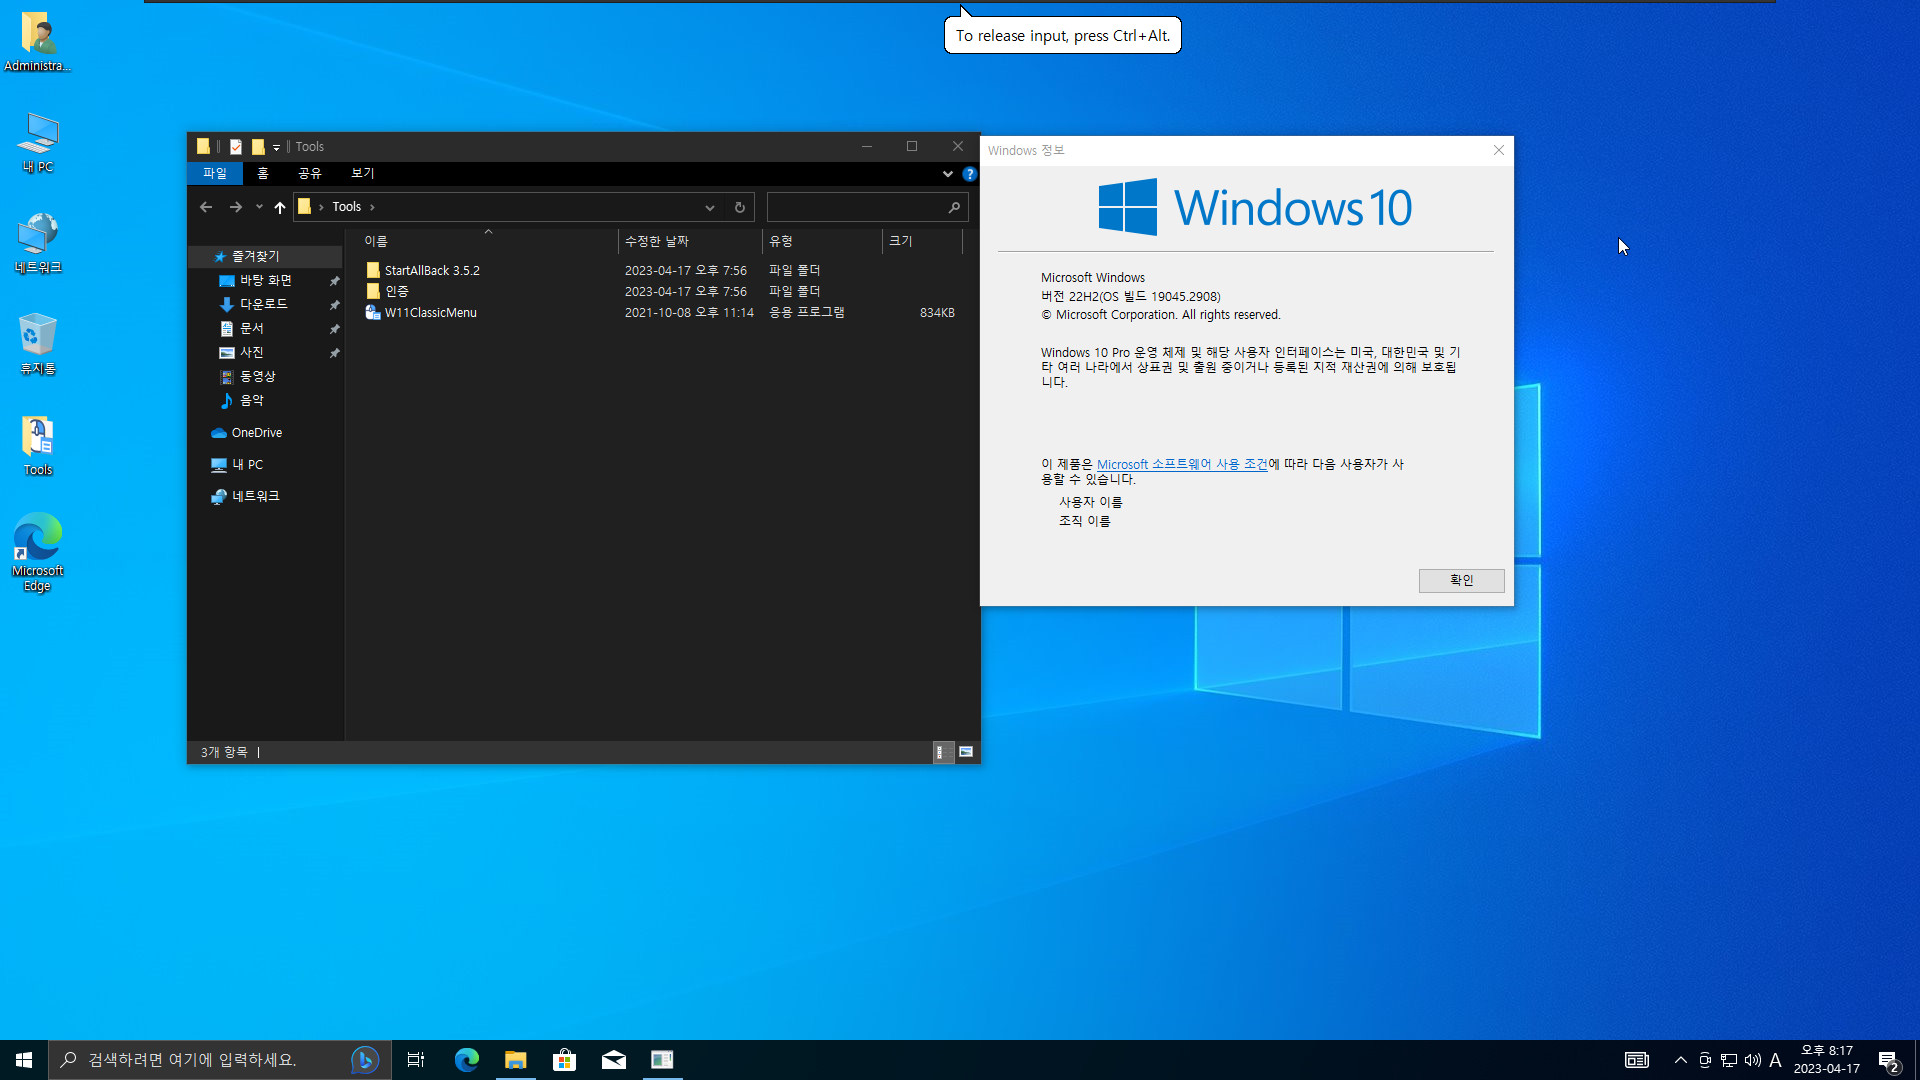Go up one folder level in Explorer
Screen dimensions: 1920x1080
(280, 207)
